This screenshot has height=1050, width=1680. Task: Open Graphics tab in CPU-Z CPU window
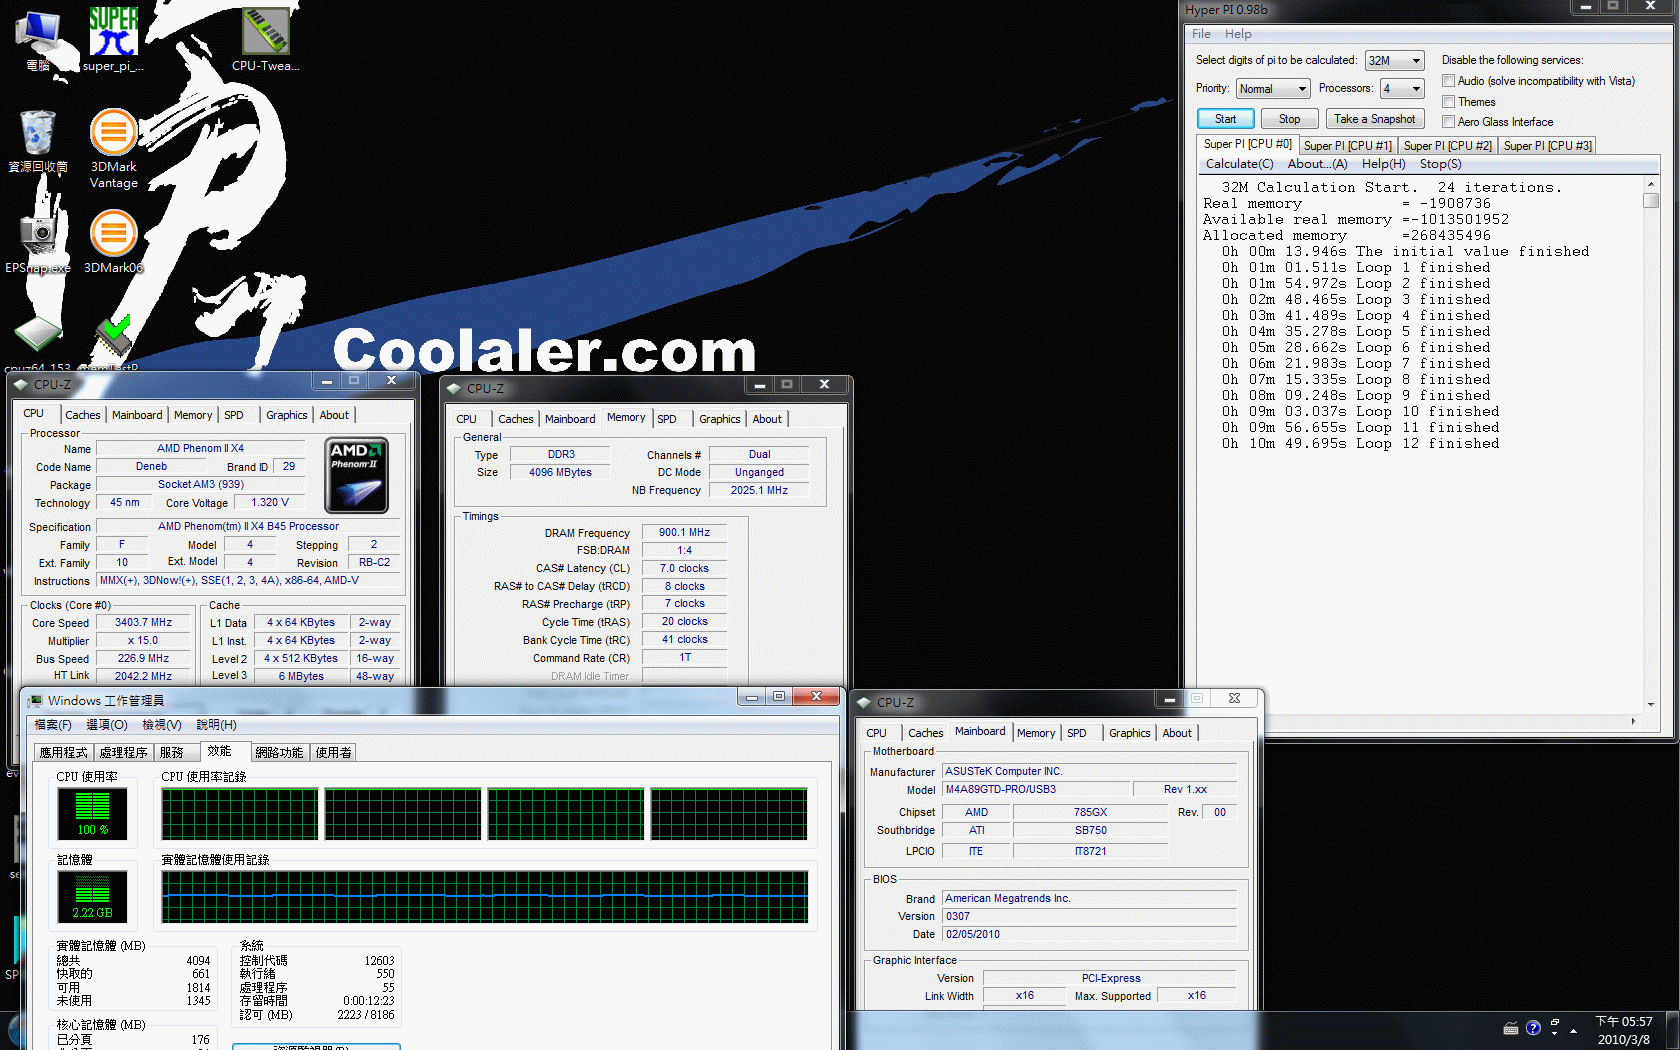click(x=287, y=415)
